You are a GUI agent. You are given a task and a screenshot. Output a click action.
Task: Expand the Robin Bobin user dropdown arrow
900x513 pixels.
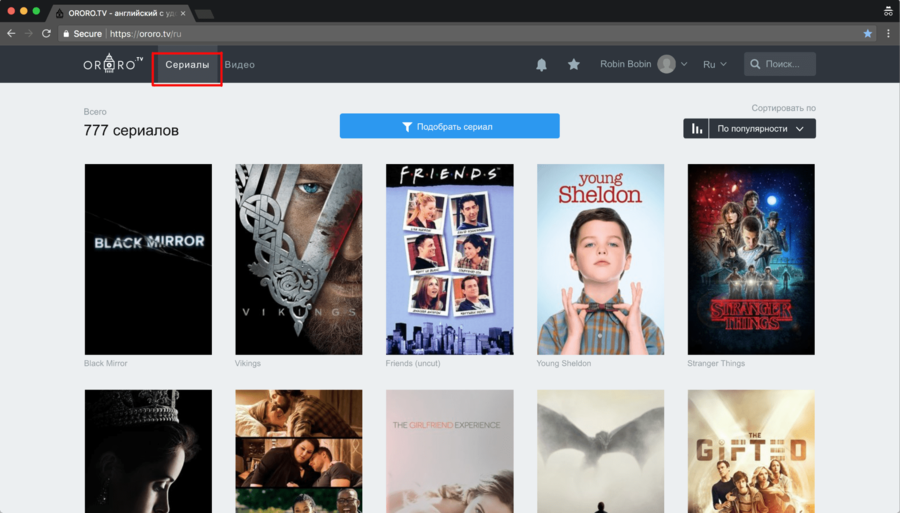pos(684,64)
